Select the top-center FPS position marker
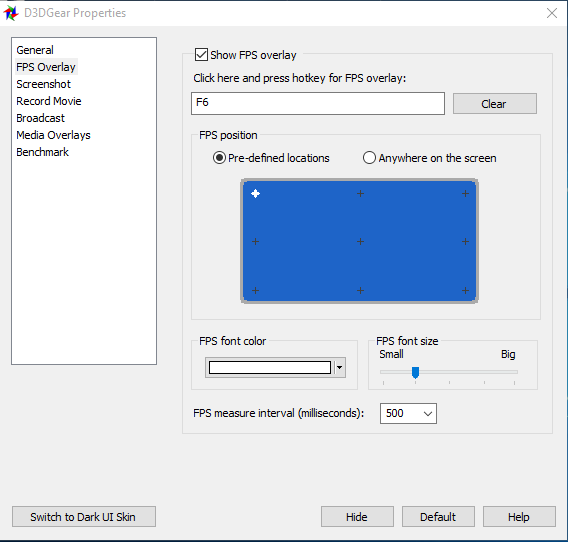The height and width of the screenshot is (542, 568). [360, 193]
